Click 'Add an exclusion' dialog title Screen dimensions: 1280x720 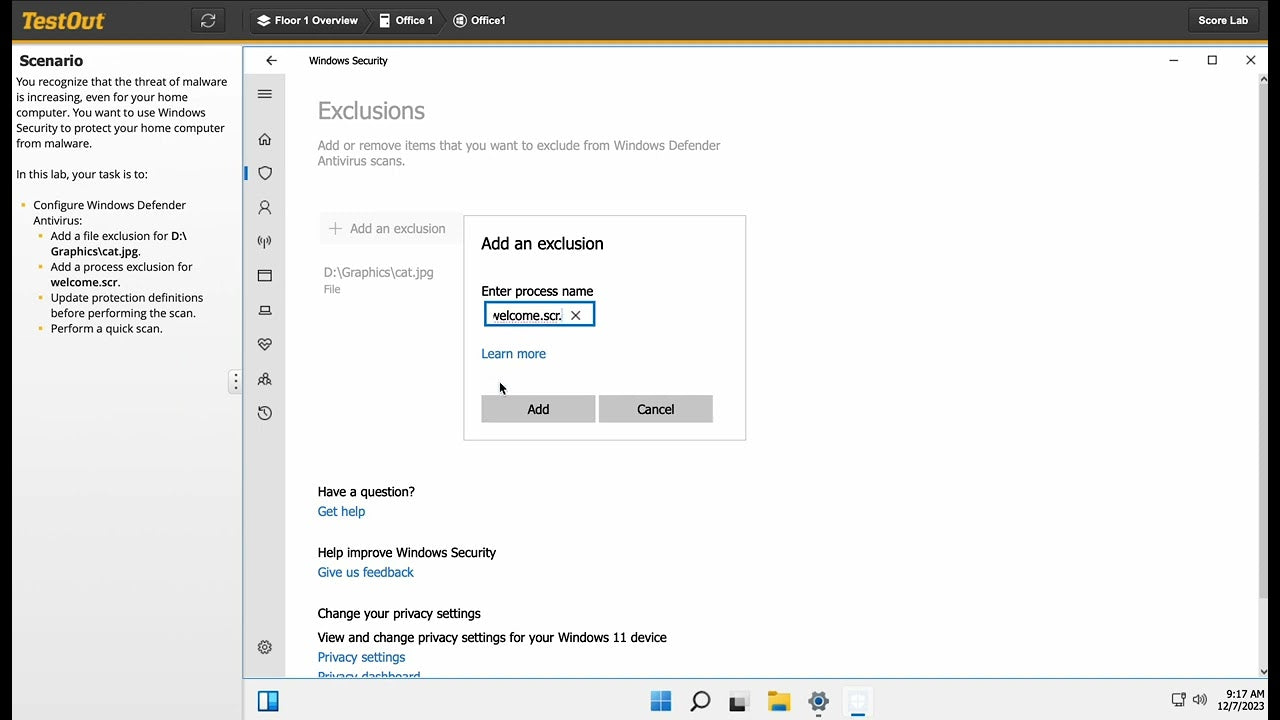[x=542, y=244]
